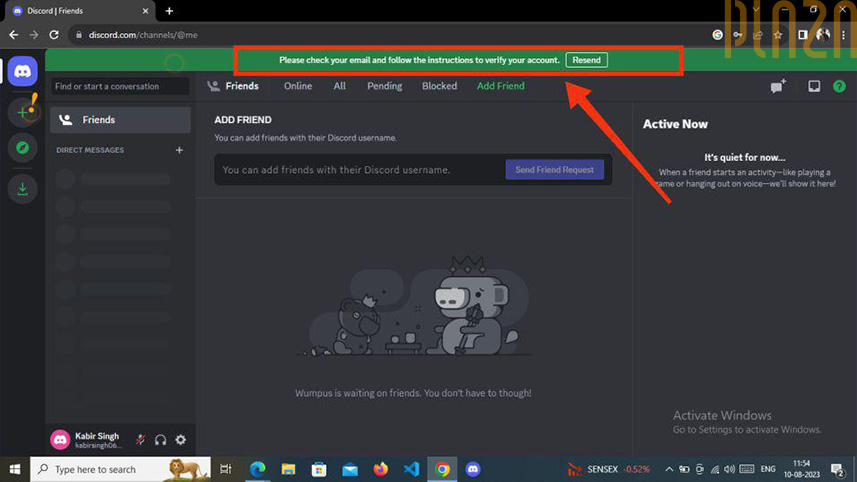The image size is (857, 482).
Task: Click Google icon in address bar
Action: click(x=718, y=35)
